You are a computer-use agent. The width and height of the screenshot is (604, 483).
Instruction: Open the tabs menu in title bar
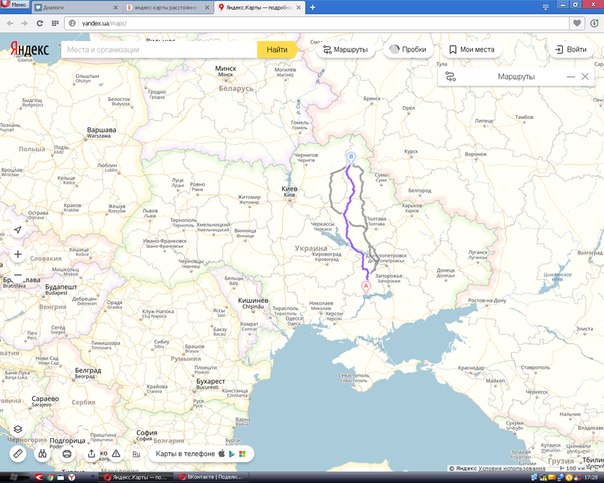pos(545,7)
